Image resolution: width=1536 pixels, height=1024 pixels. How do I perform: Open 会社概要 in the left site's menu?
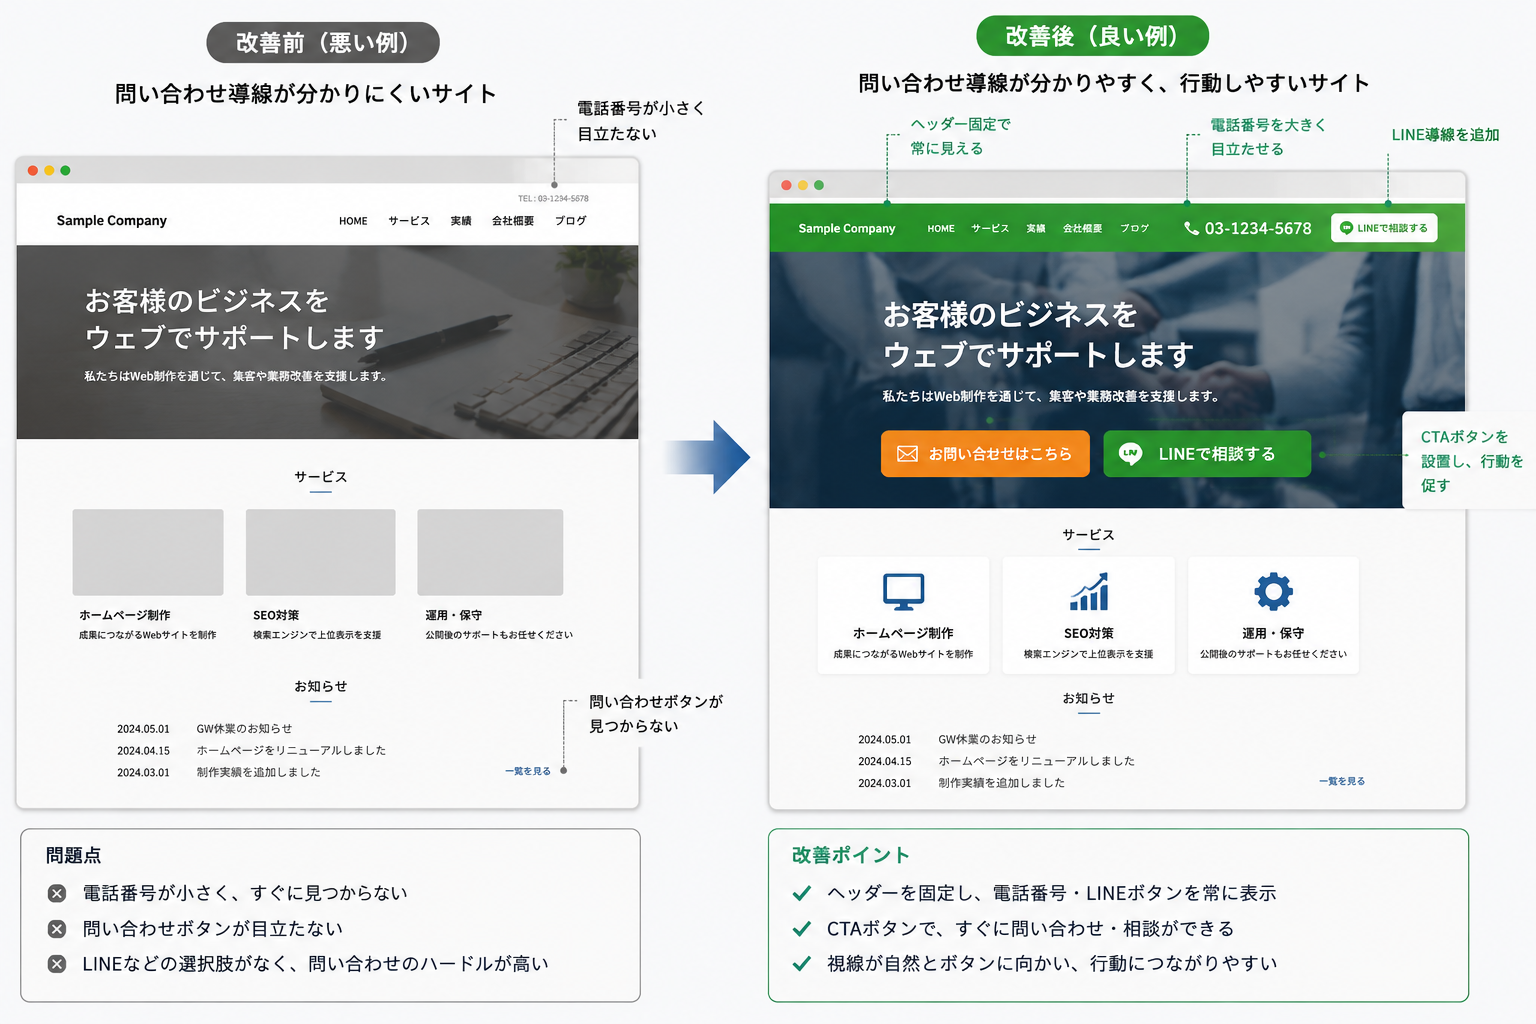tap(513, 221)
